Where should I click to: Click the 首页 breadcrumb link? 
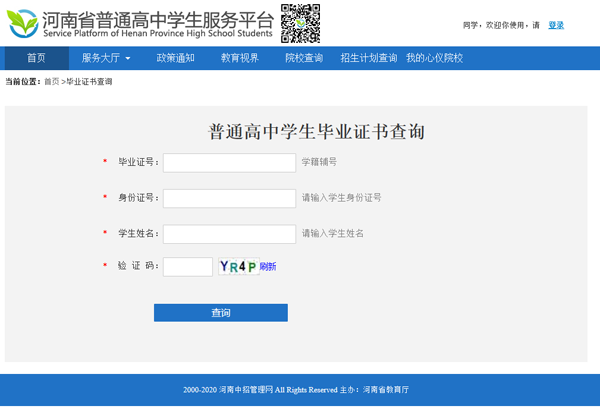(x=52, y=81)
